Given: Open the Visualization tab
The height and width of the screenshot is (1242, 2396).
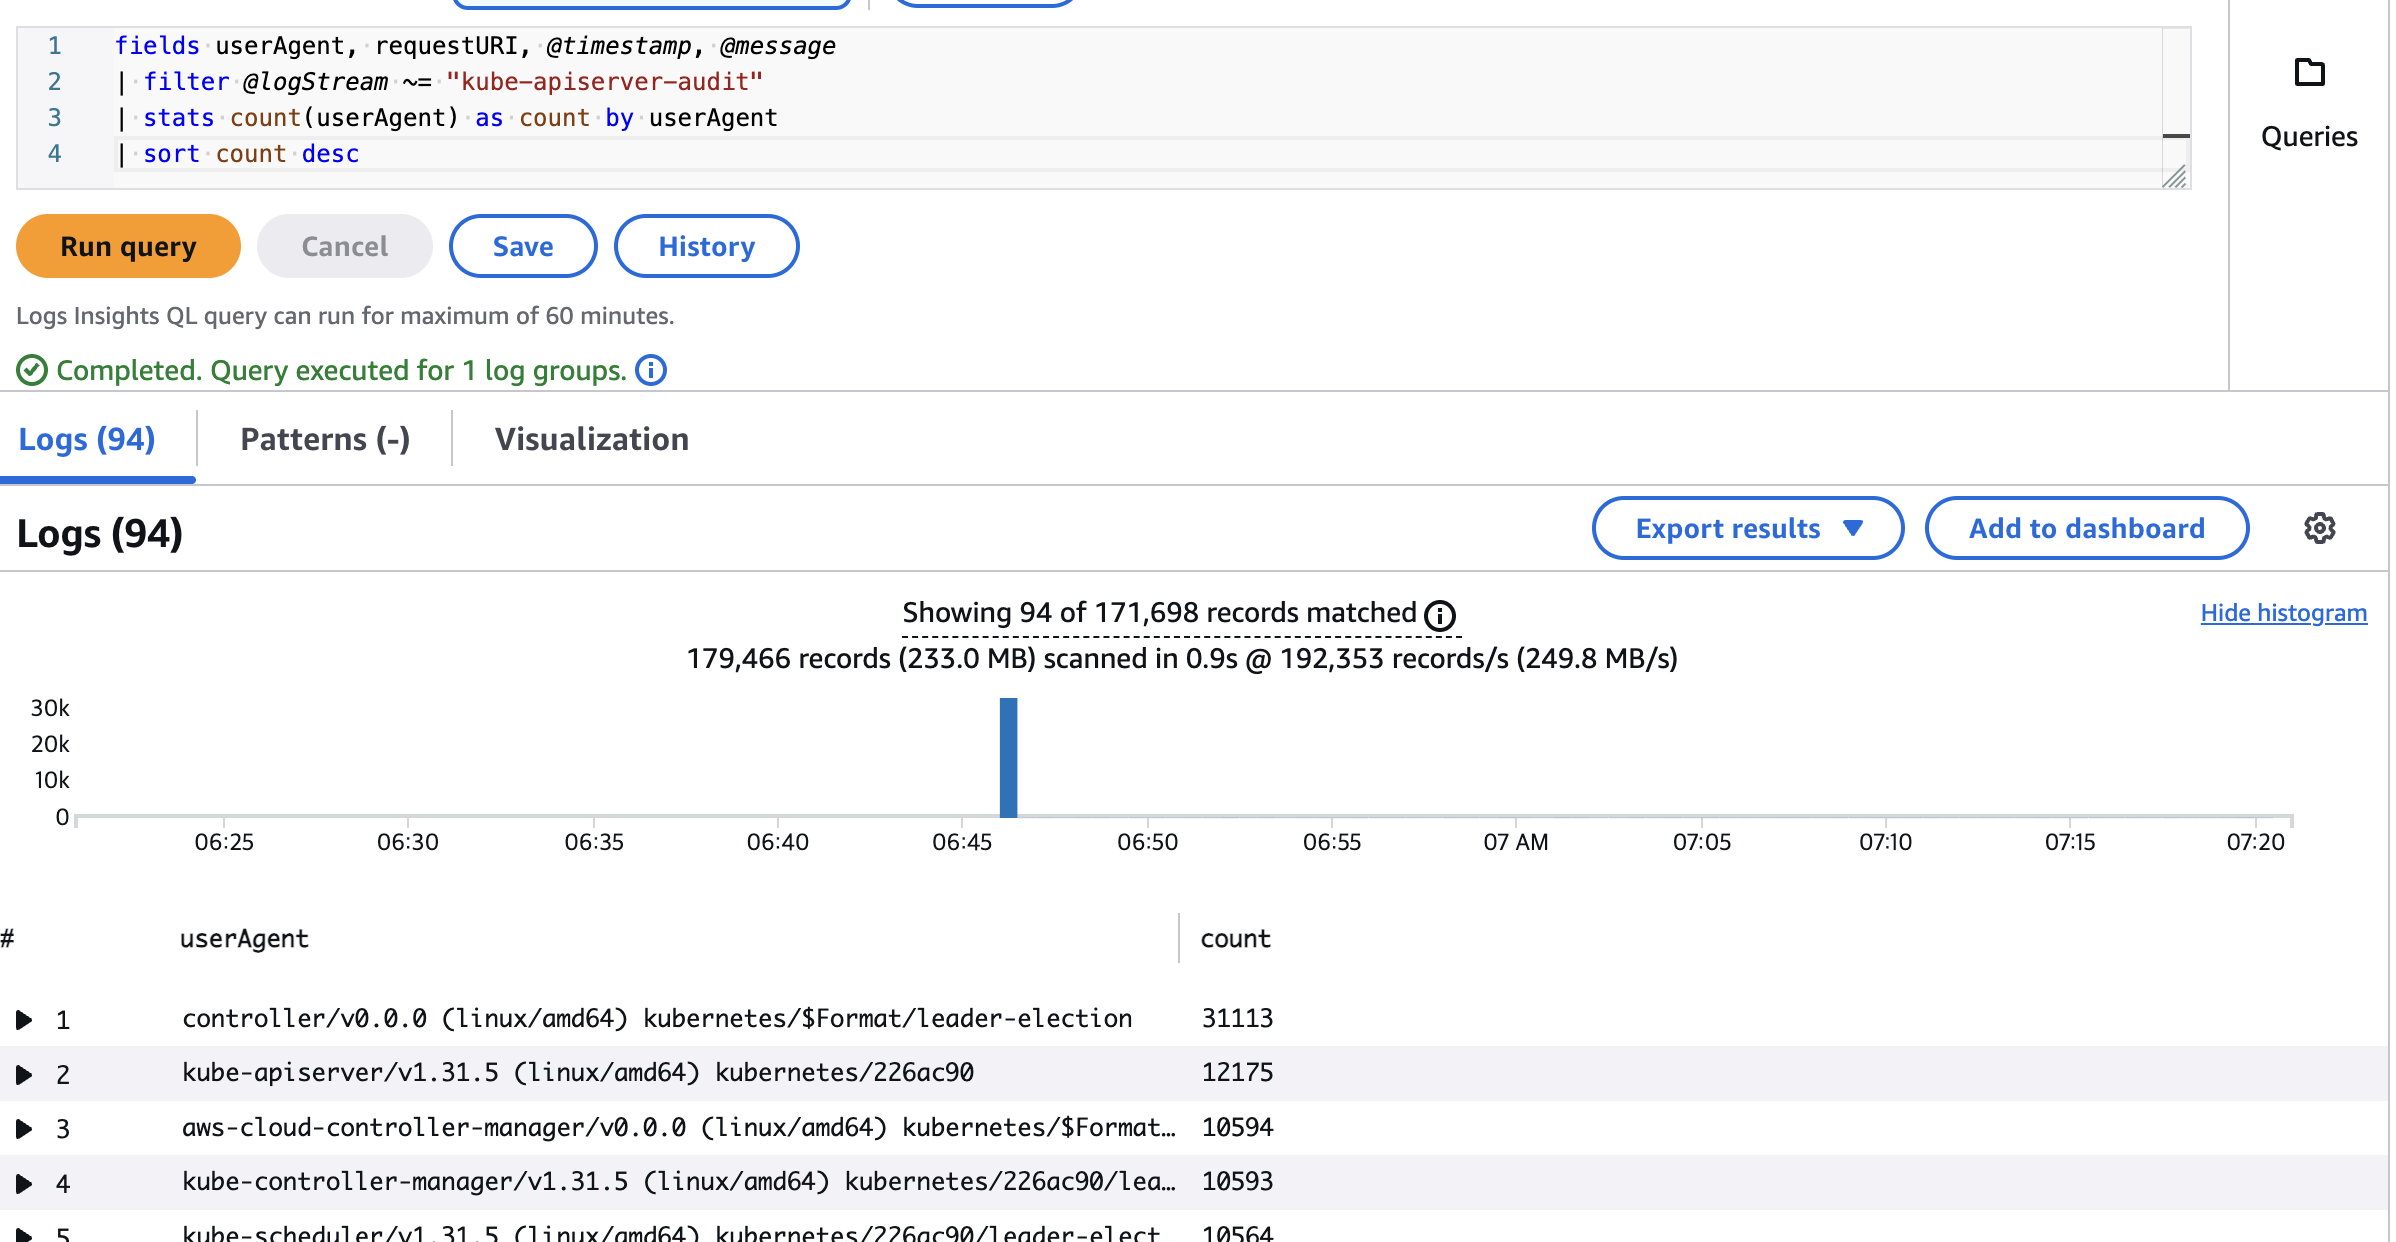Looking at the screenshot, I should 591,439.
